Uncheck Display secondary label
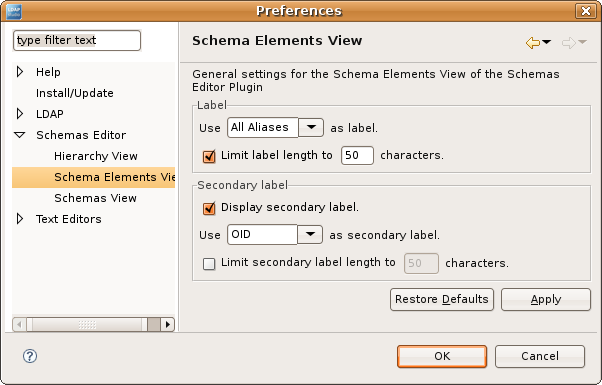 click(209, 208)
